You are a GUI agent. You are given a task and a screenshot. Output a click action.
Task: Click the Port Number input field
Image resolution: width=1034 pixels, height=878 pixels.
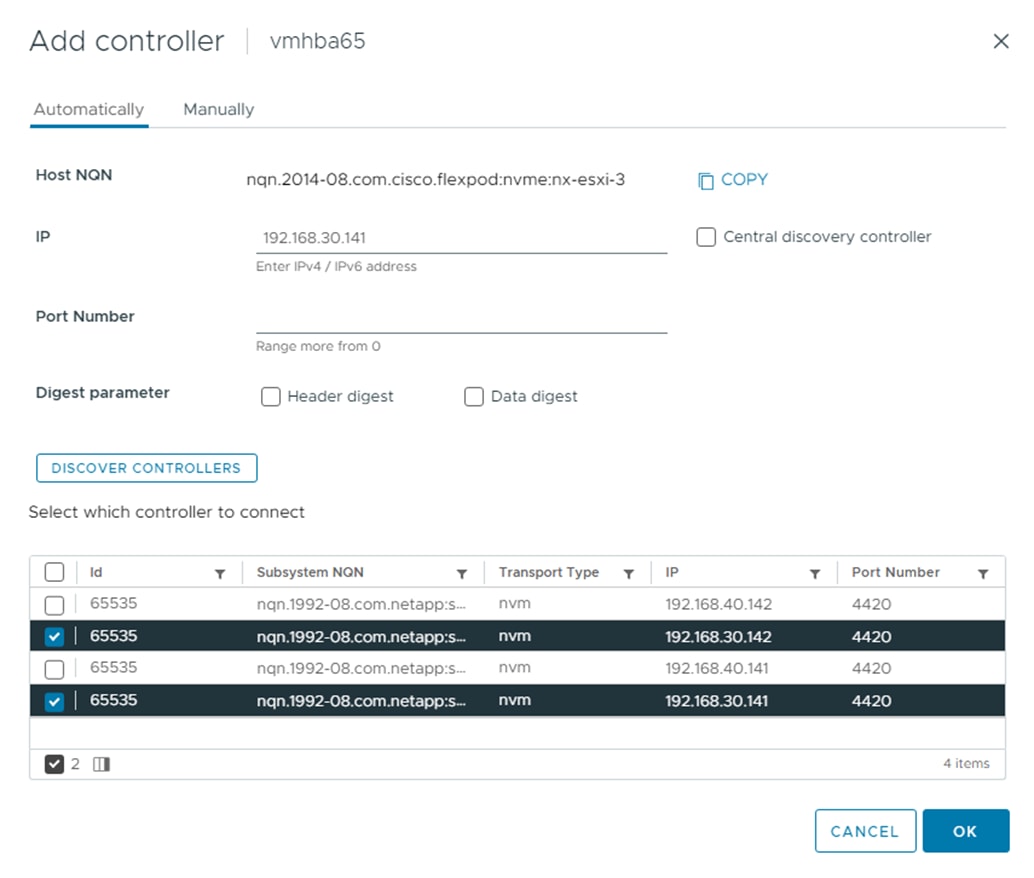pyautogui.click(x=461, y=319)
